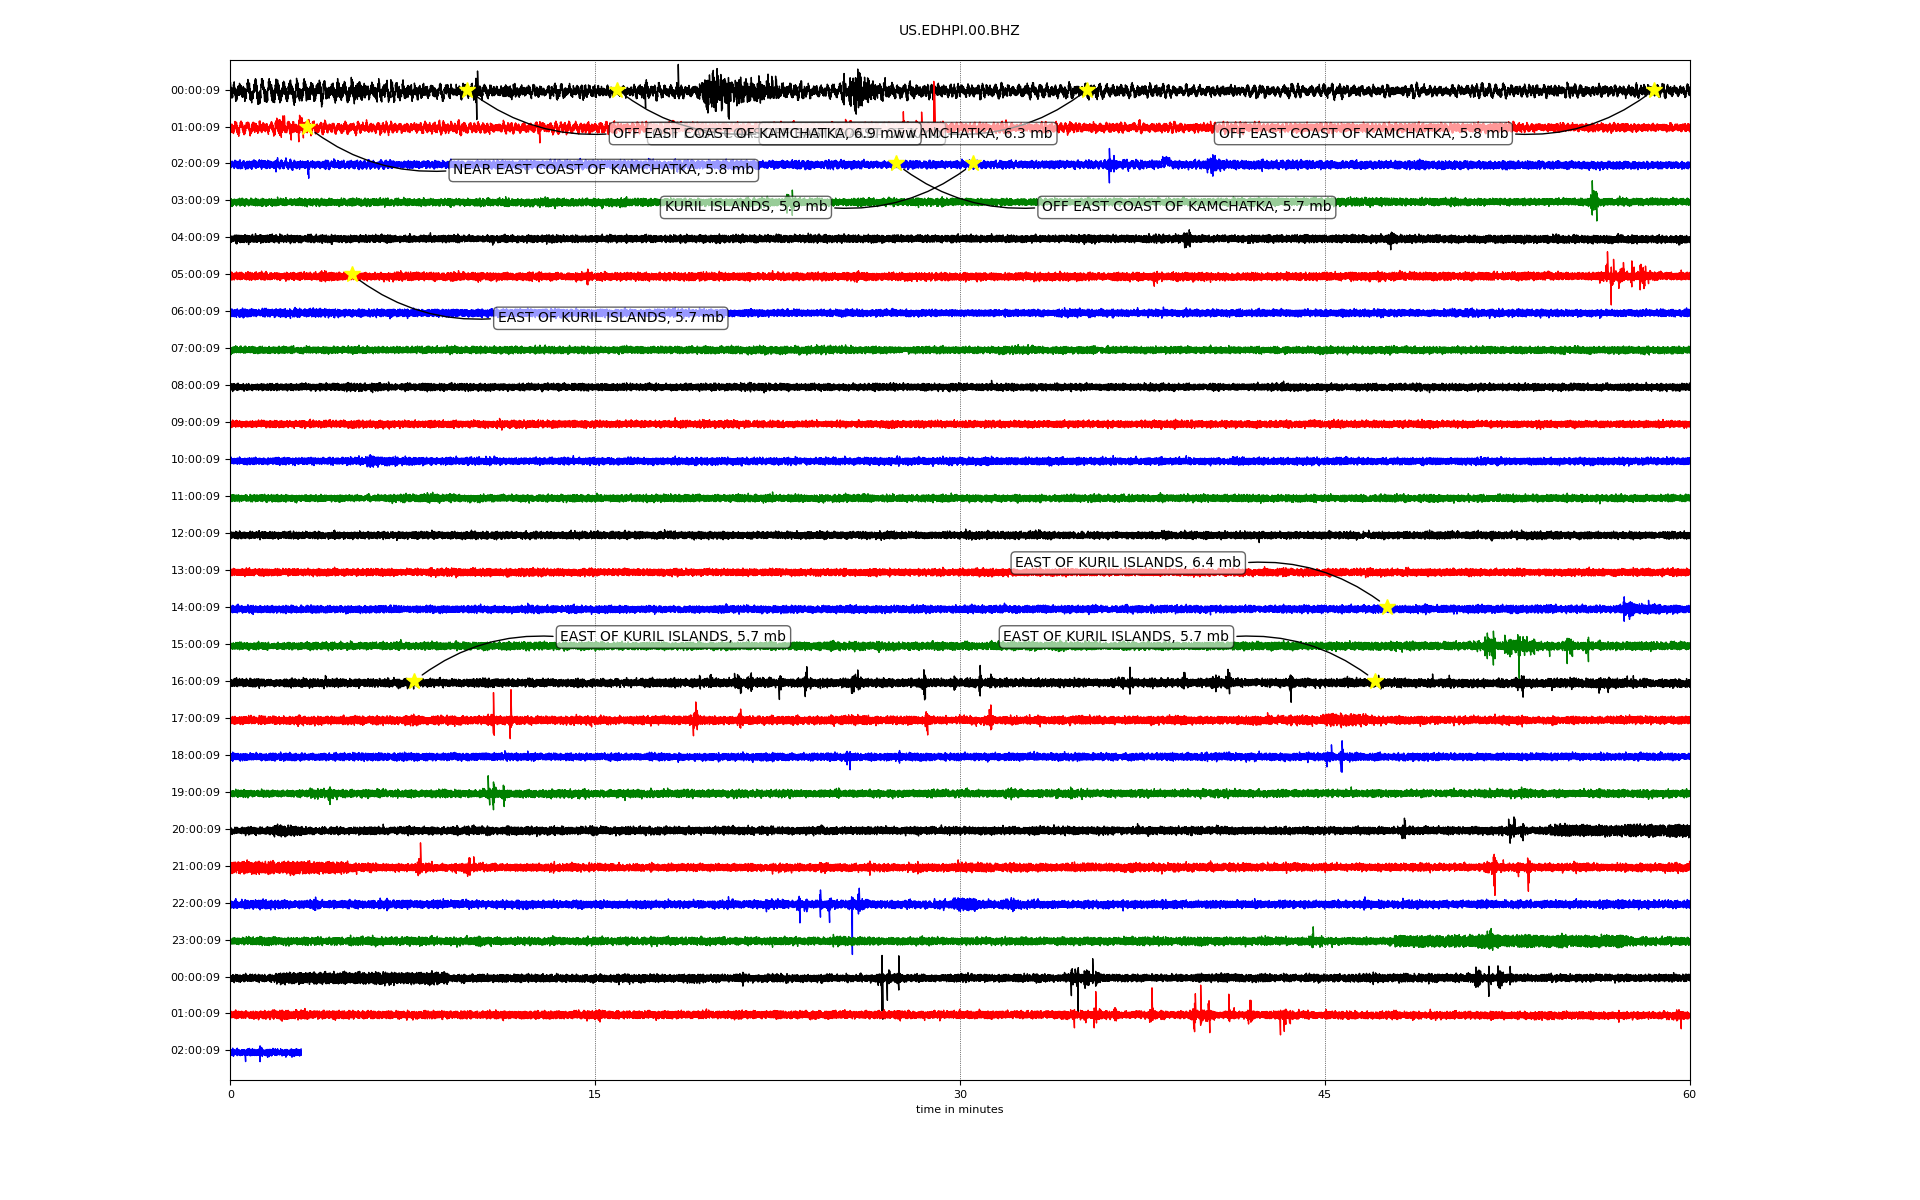Click the 03:00:09 time label
This screenshot has width=1920, height=1200.
(x=195, y=201)
